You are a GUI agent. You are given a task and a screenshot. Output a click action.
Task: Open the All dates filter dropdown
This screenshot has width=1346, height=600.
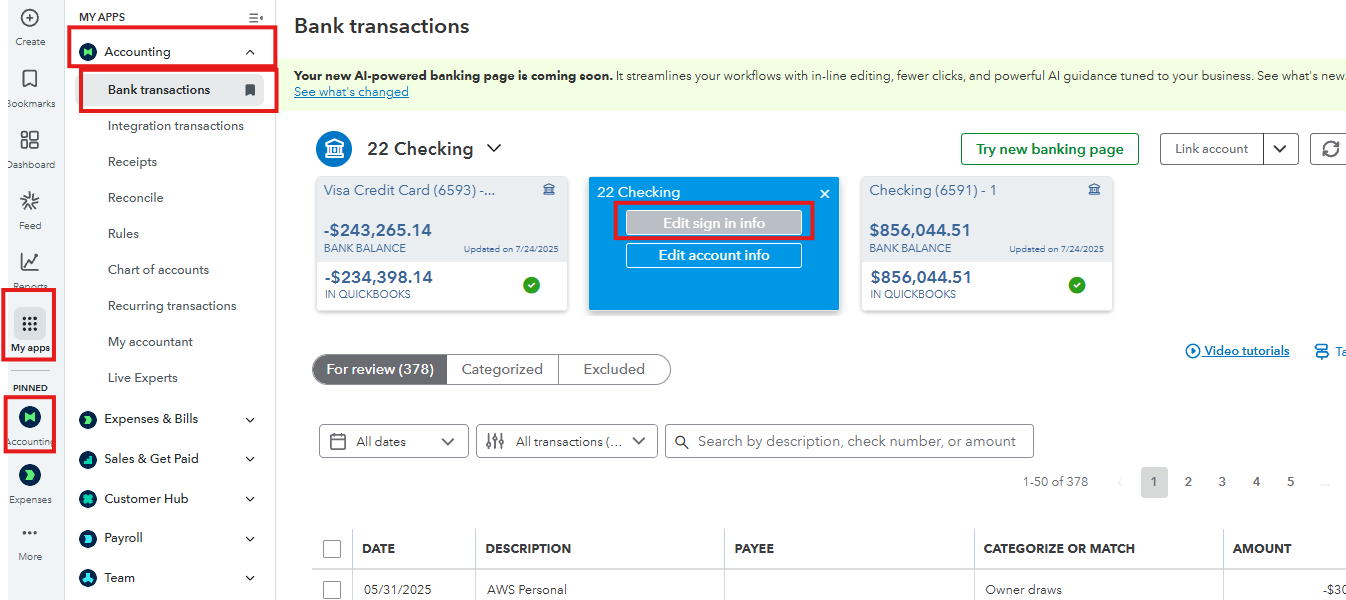pos(394,441)
